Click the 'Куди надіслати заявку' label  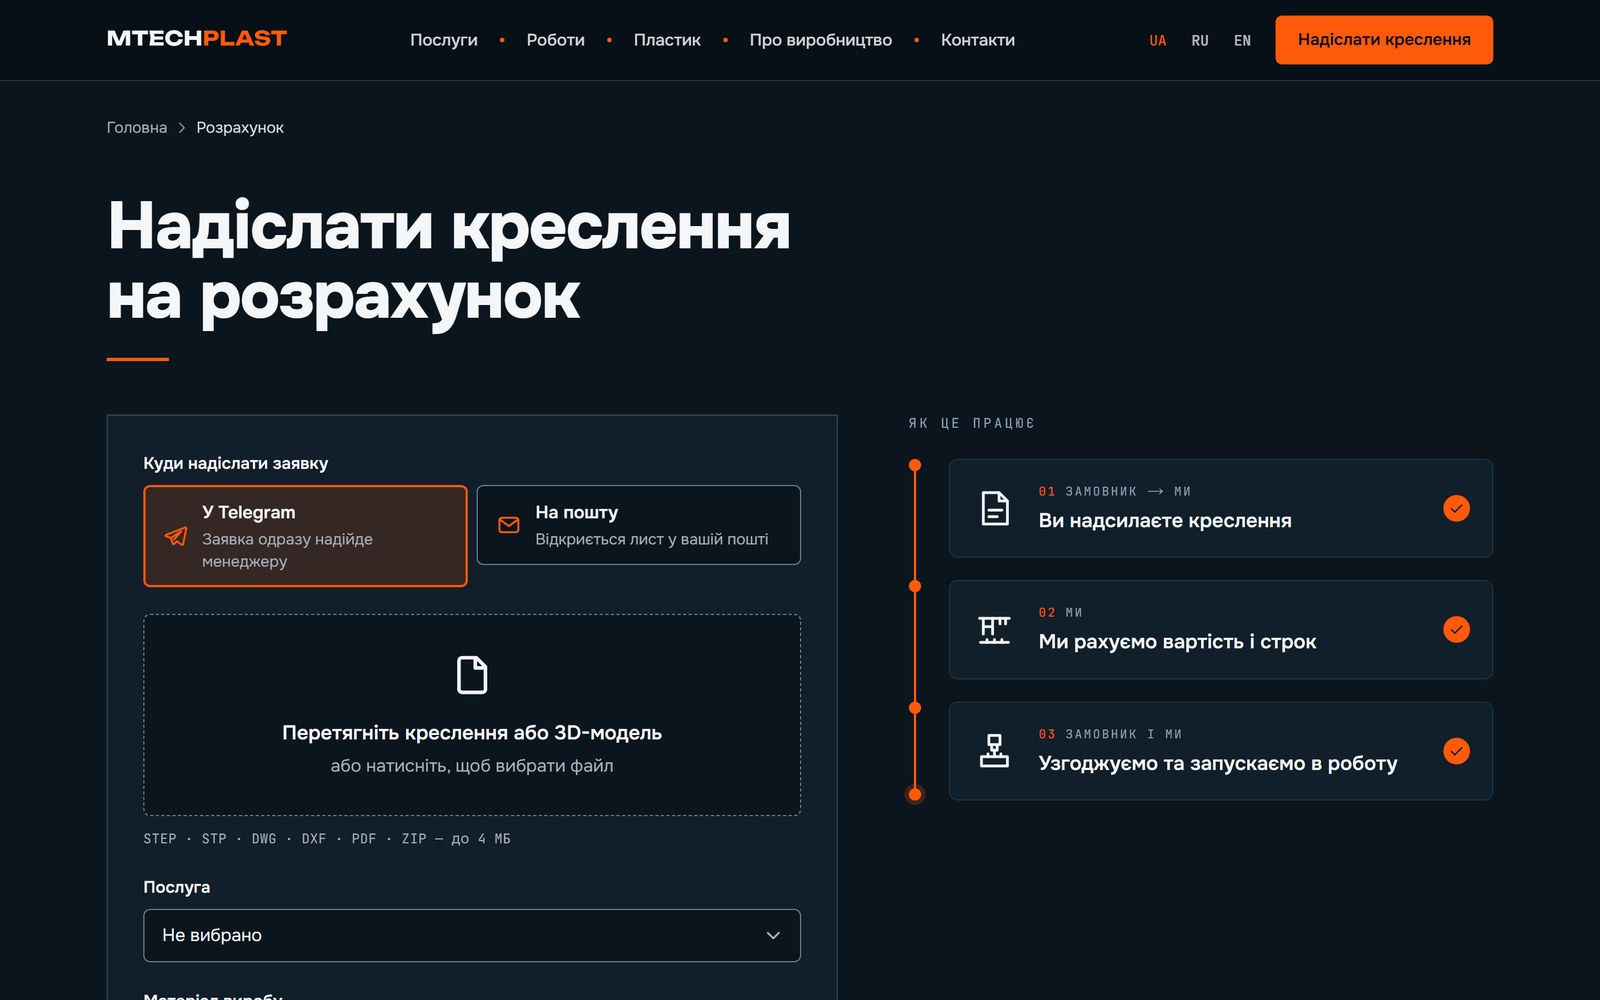point(236,463)
